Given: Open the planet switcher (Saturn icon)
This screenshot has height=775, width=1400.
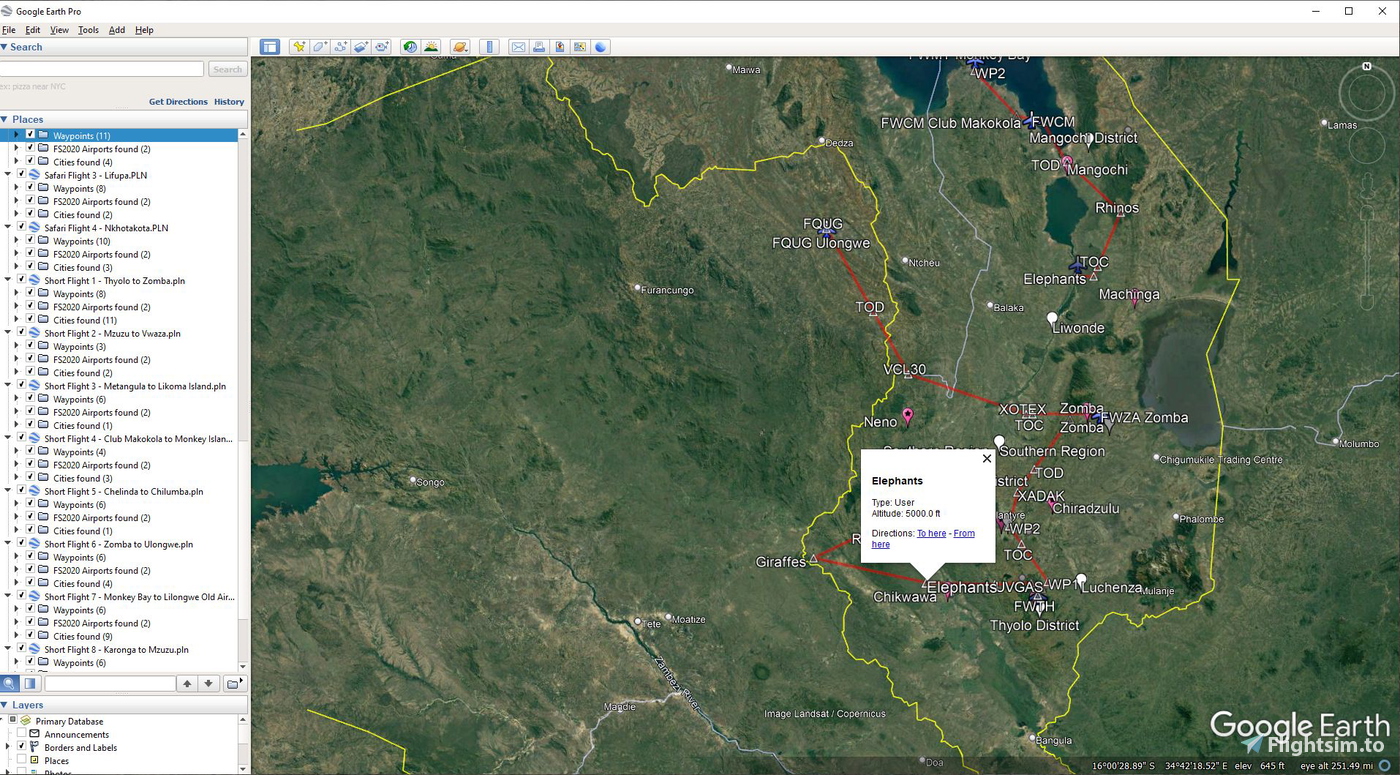Looking at the screenshot, I should pyautogui.click(x=460, y=47).
